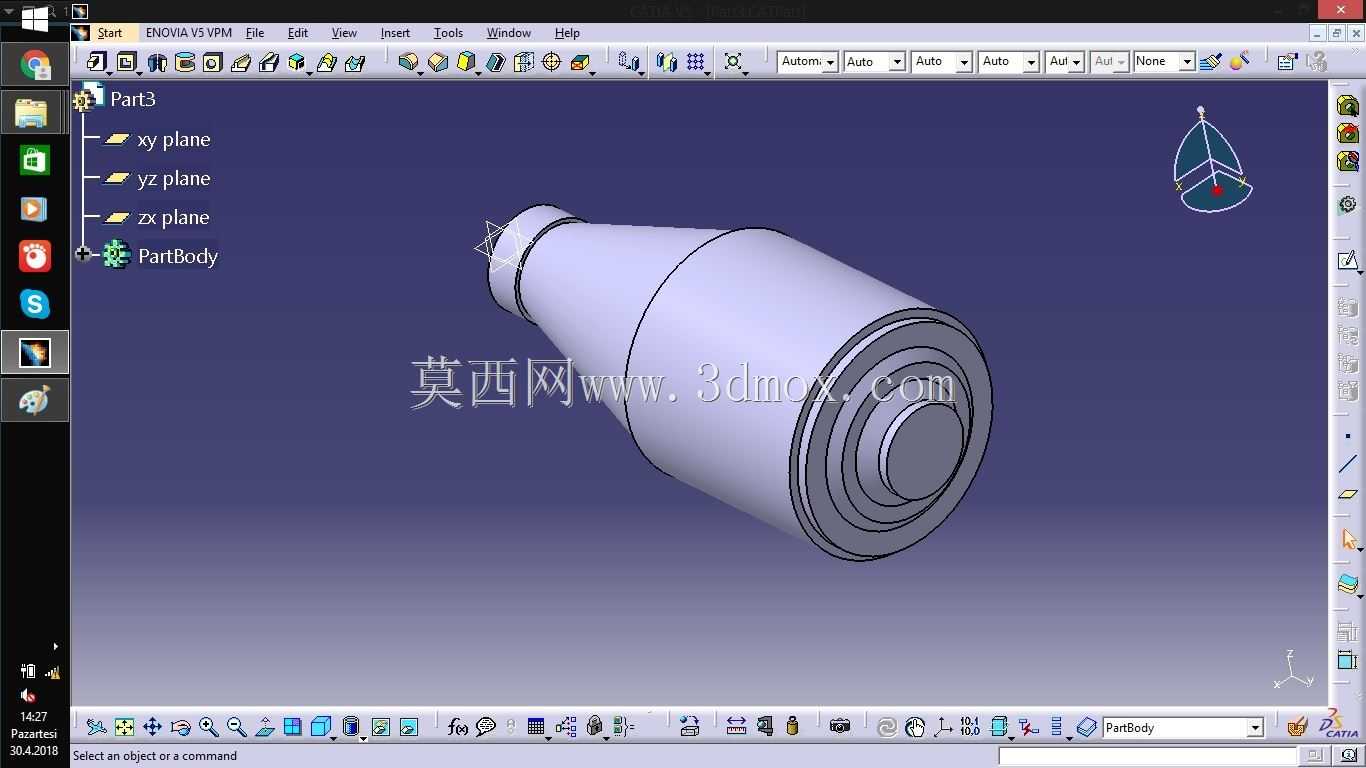Select the Rib tool
This screenshot has height=768, width=1366.
pyautogui.click(x=241, y=62)
